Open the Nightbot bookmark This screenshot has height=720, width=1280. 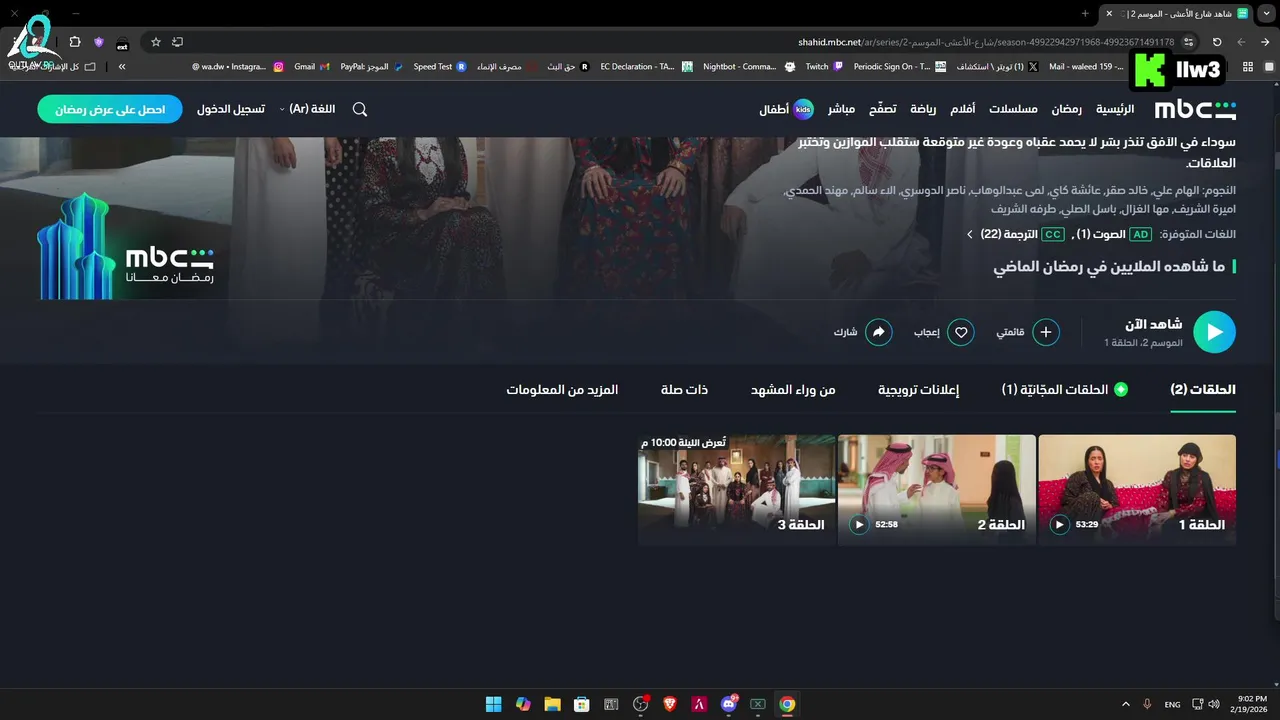click(x=749, y=67)
